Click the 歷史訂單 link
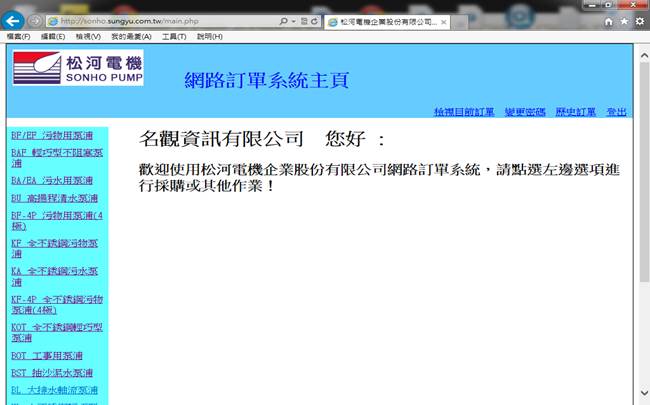Screen dimensions: 650x405 [576, 111]
